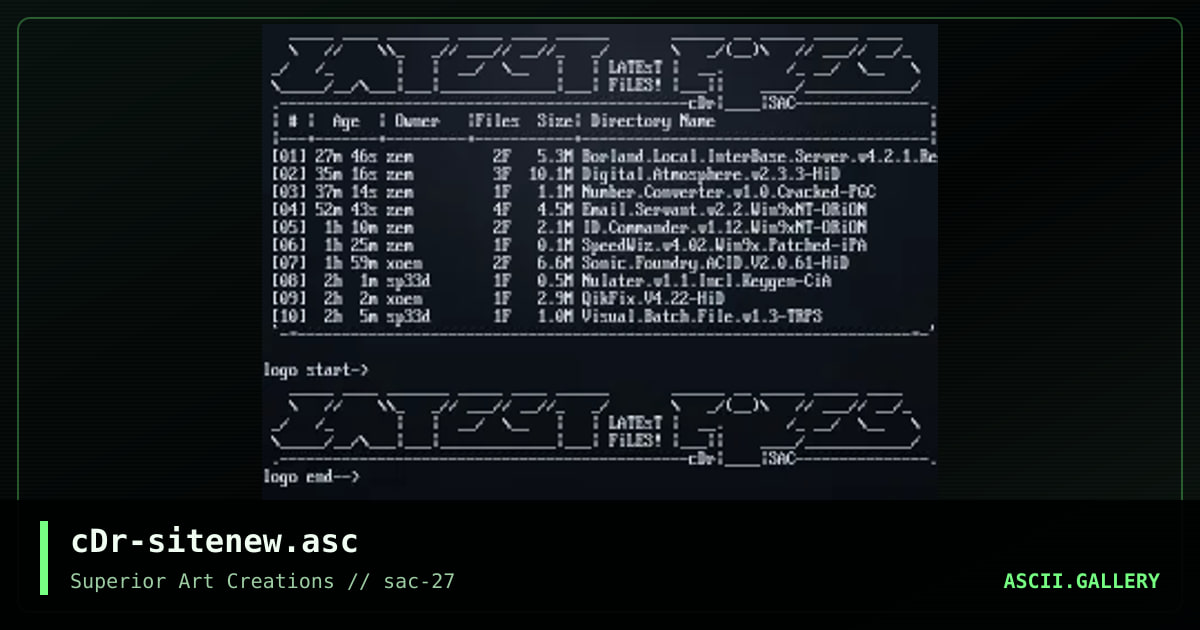
Task: Open the ASCII.GALLERY link
Action: pyautogui.click(x=1081, y=581)
